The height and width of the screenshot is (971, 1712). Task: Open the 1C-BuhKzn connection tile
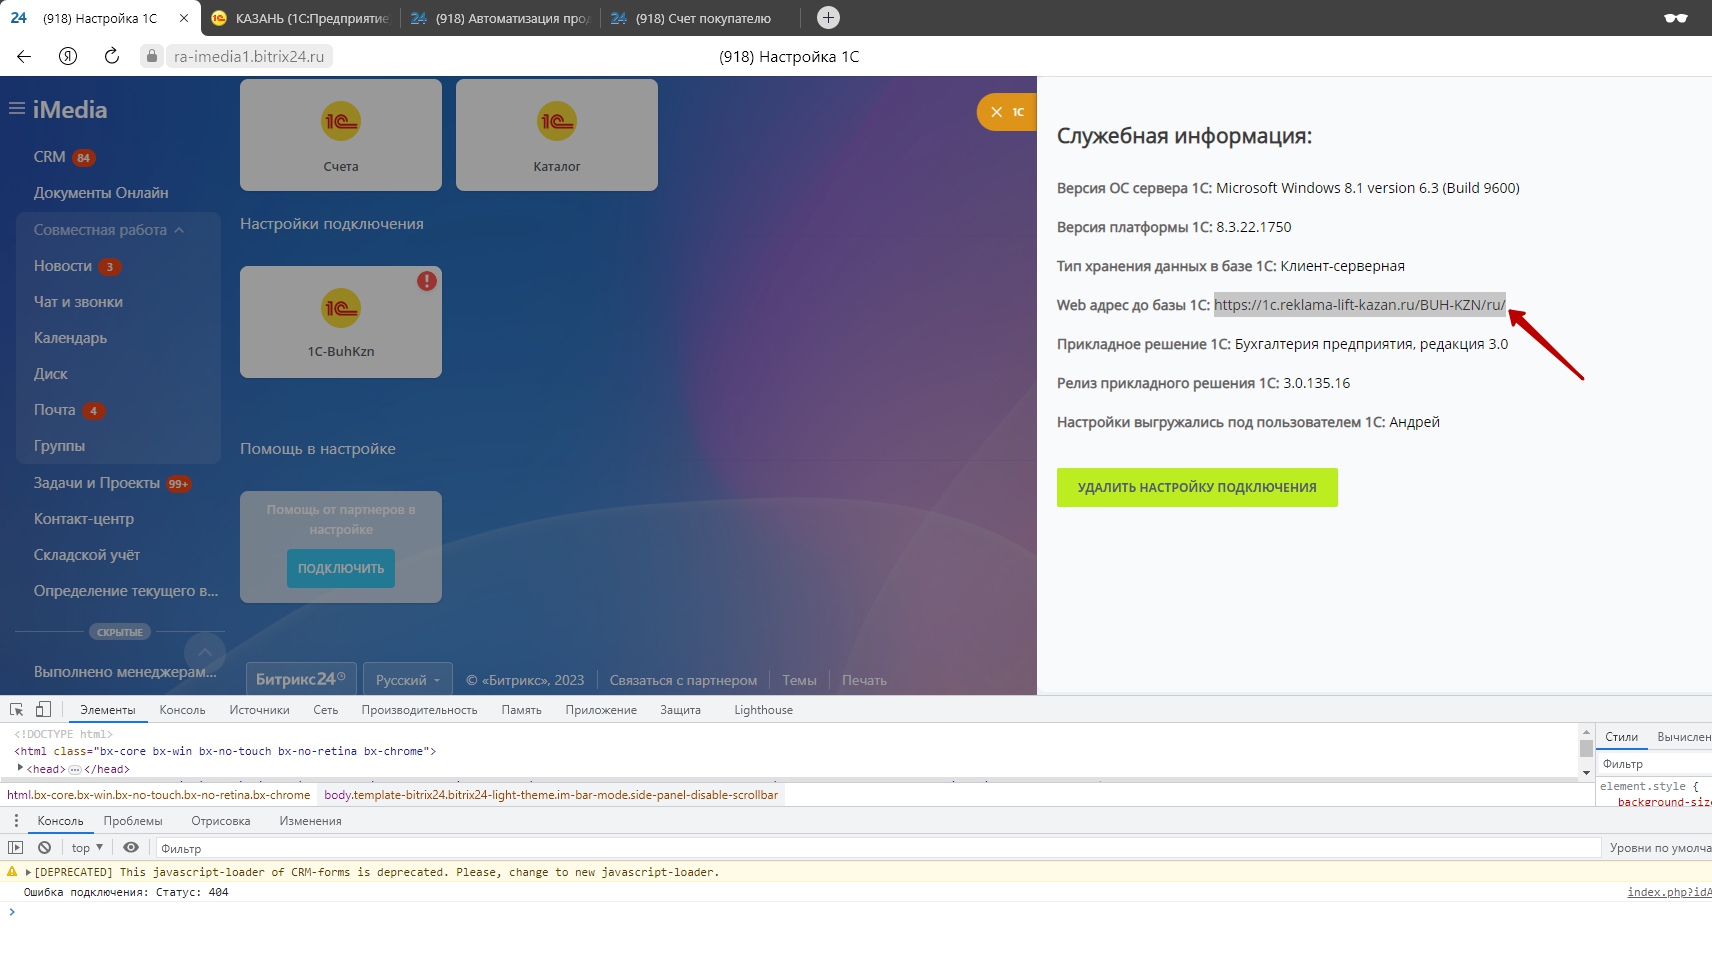pyautogui.click(x=341, y=322)
